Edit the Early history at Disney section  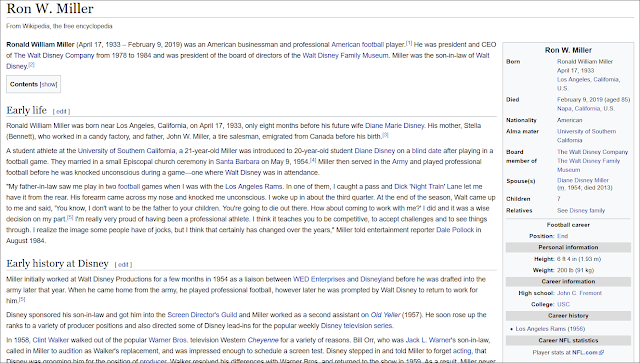pos(123,265)
